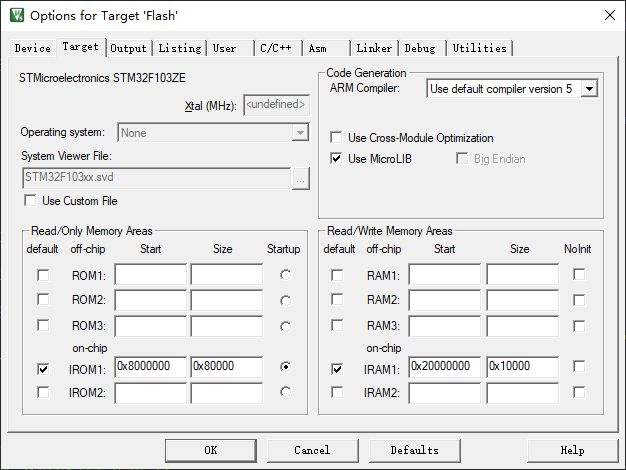This screenshot has height=470, width=626.
Task: Uncheck Use MicroLIB
Action: [x=336, y=159]
